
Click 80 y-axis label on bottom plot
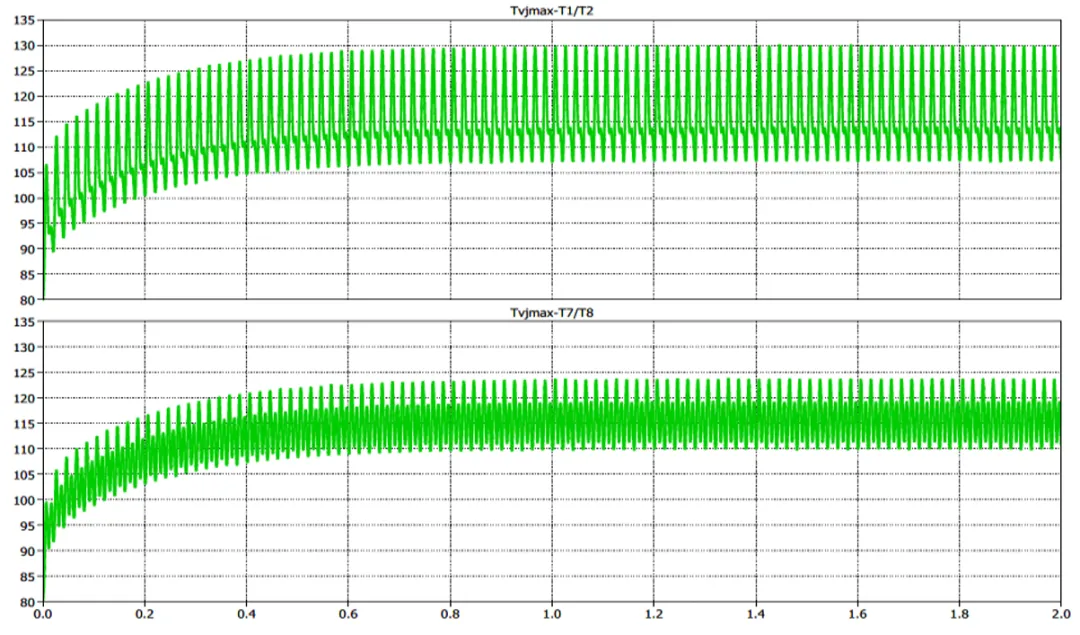pyautogui.click(x=27, y=602)
